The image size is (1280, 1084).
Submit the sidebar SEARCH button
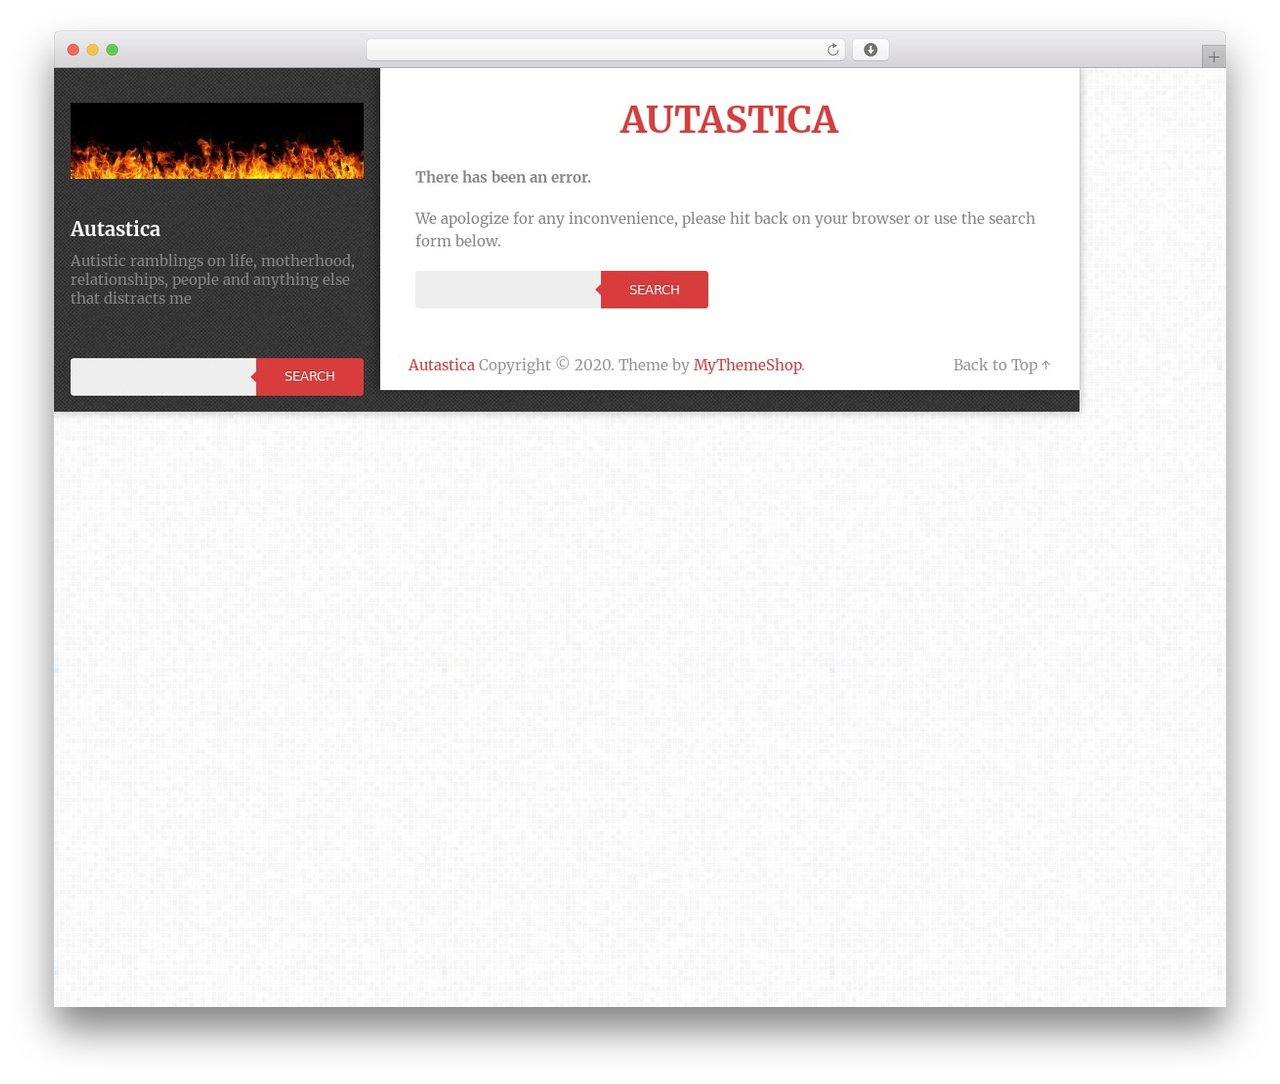tap(310, 377)
